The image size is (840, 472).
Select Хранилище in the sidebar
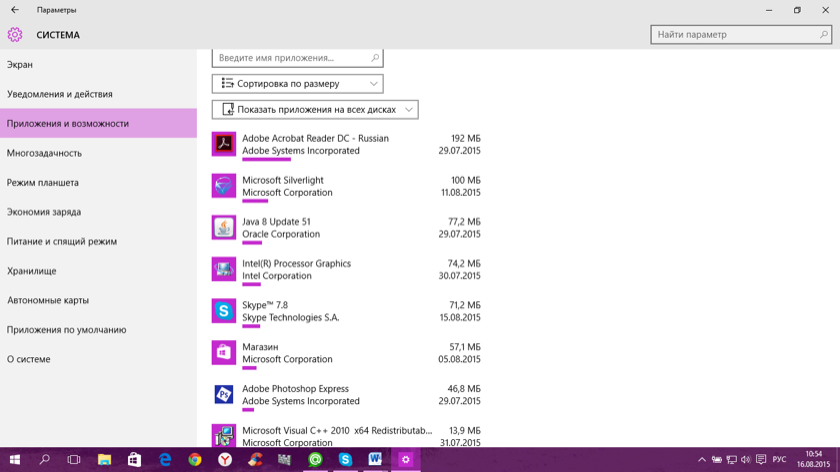coord(32,271)
